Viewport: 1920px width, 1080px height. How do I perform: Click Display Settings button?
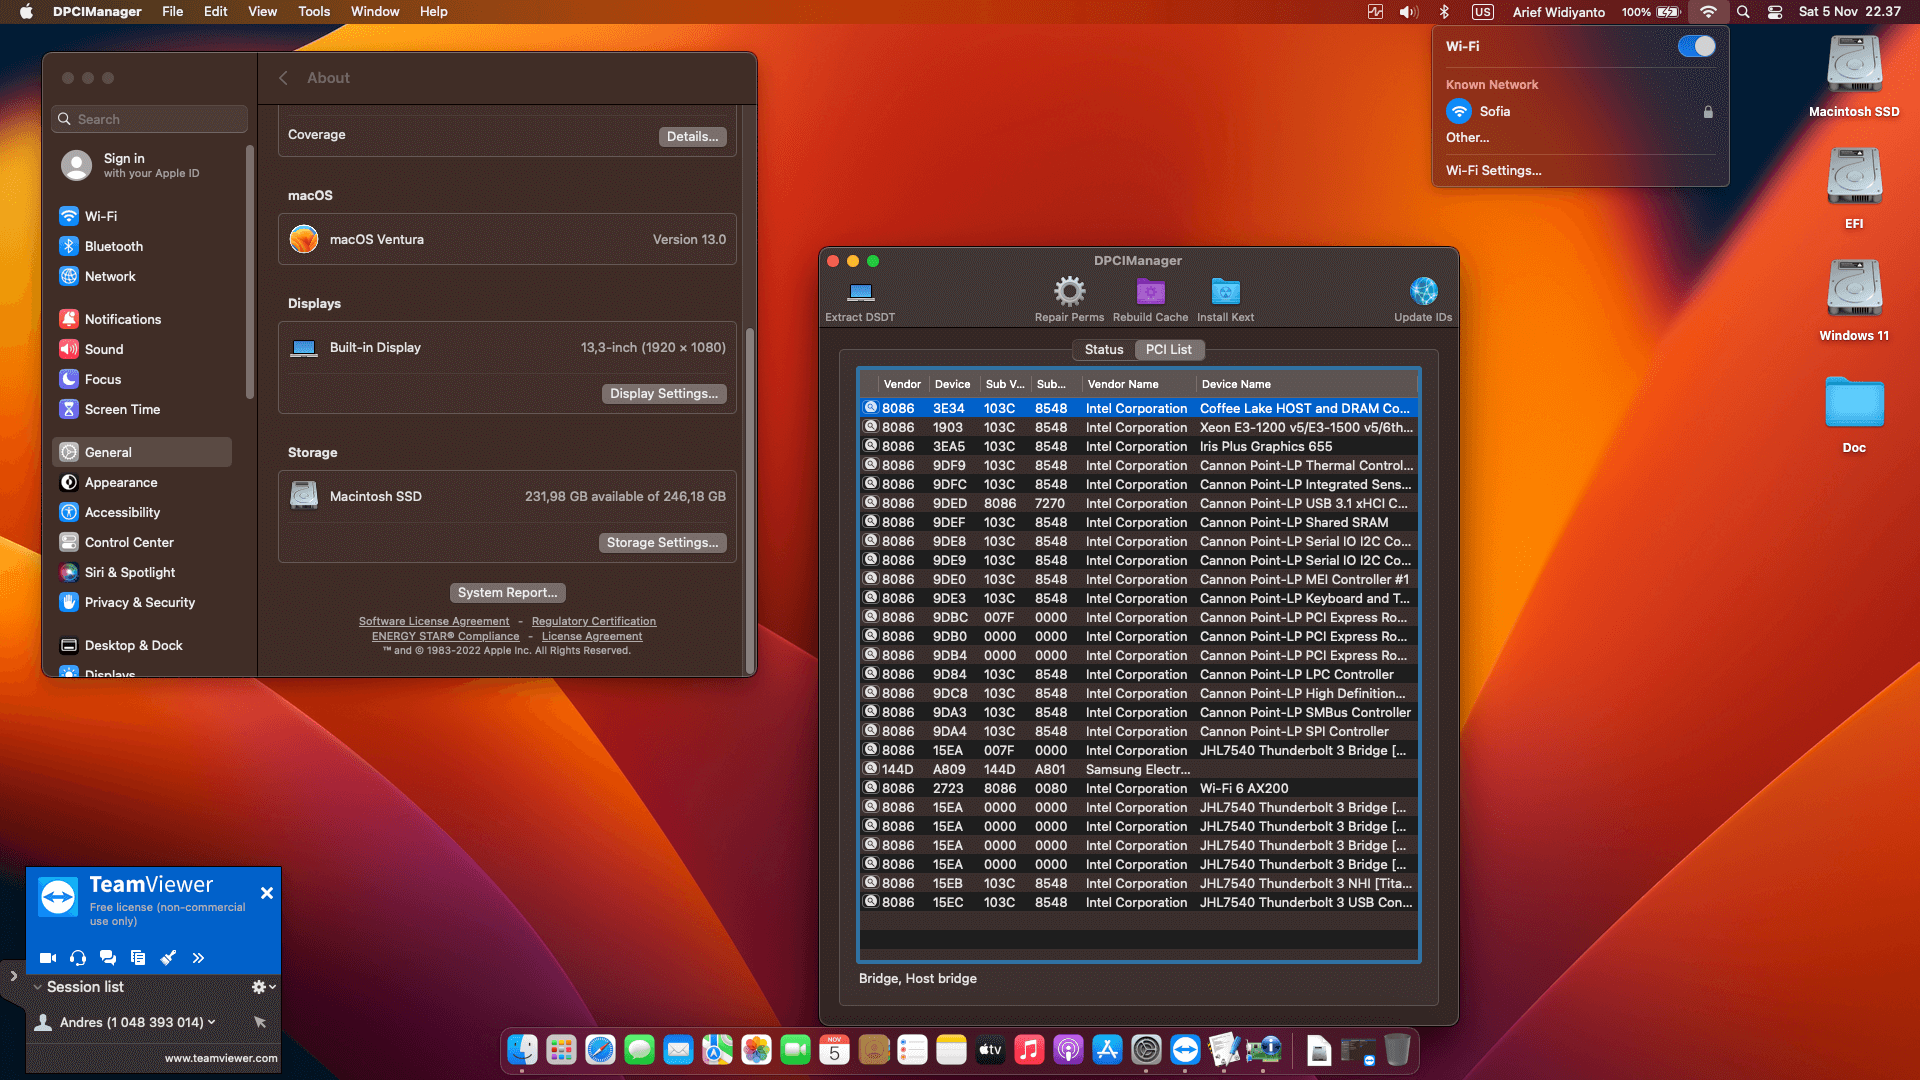(664, 393)
